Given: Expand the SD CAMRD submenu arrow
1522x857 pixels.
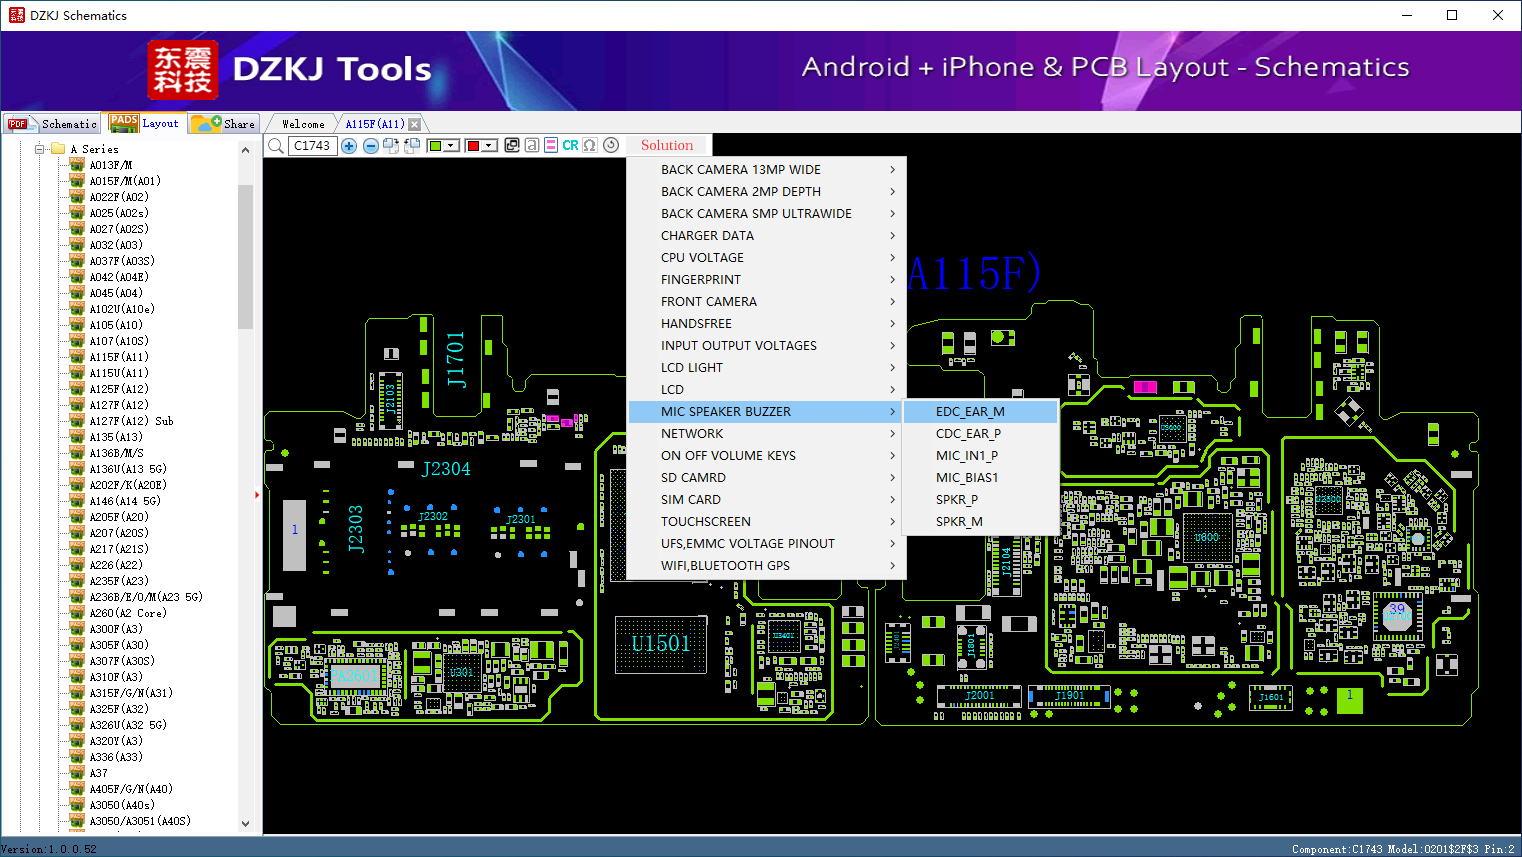Looking at the screenshot, I should [x=893, y=477].
